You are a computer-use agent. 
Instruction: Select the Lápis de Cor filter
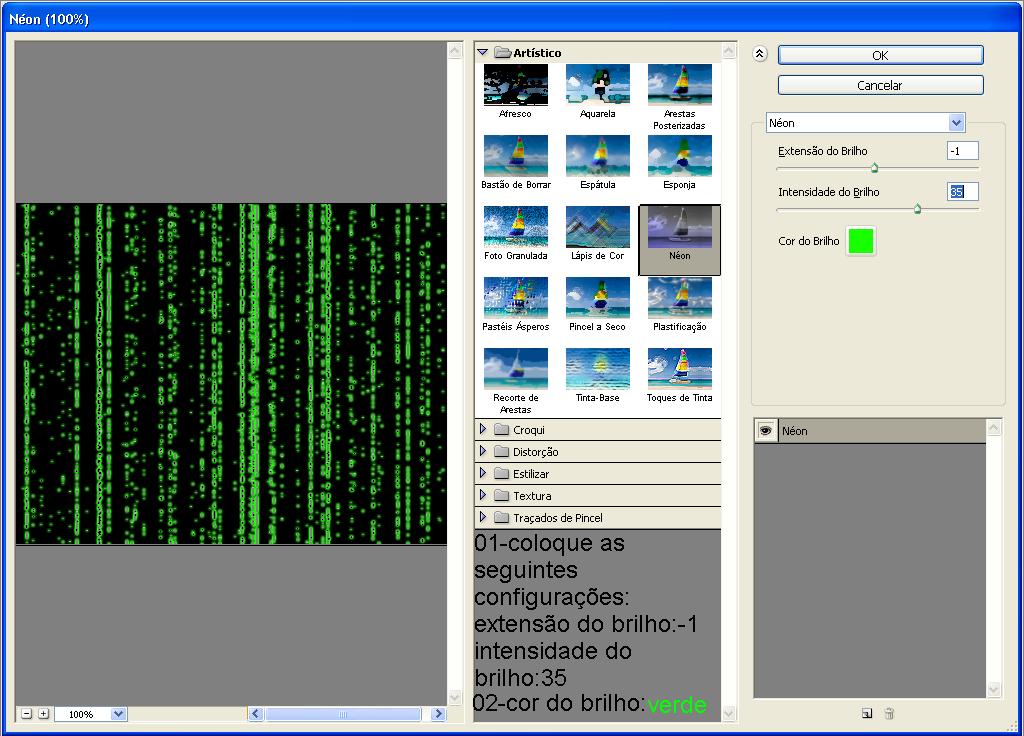597,228
